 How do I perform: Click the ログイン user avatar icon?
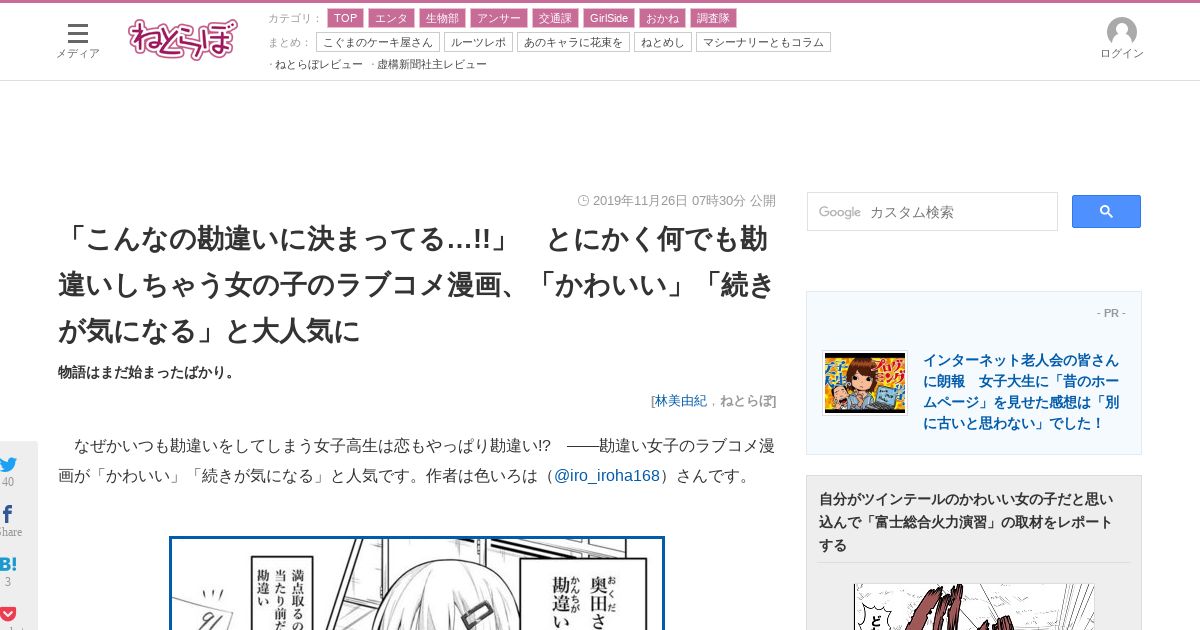[1122, 32]
